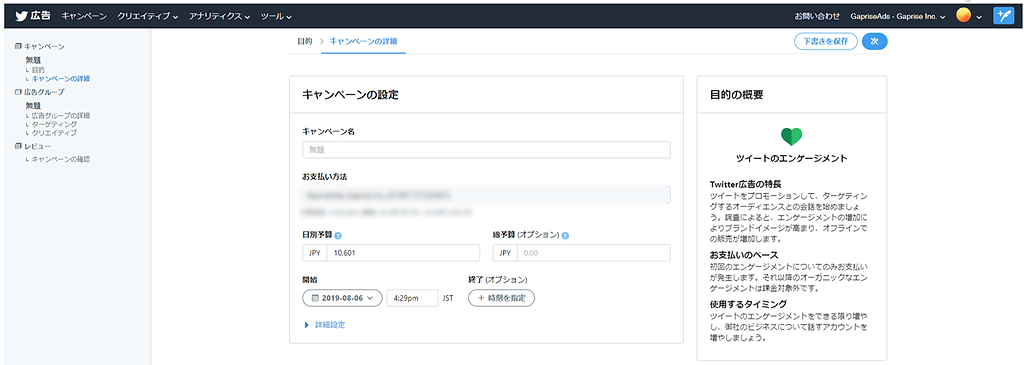Screen dimensions: 1024x365
Task: Open the 2019-08-06 start date dropdown
Action: (342, 298)
